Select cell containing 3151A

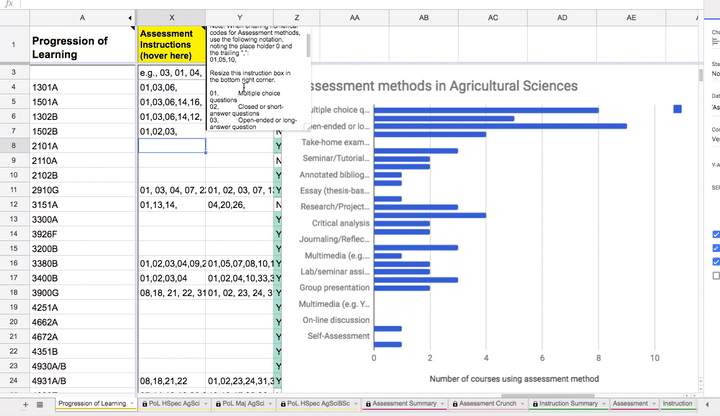coord(83,205)
